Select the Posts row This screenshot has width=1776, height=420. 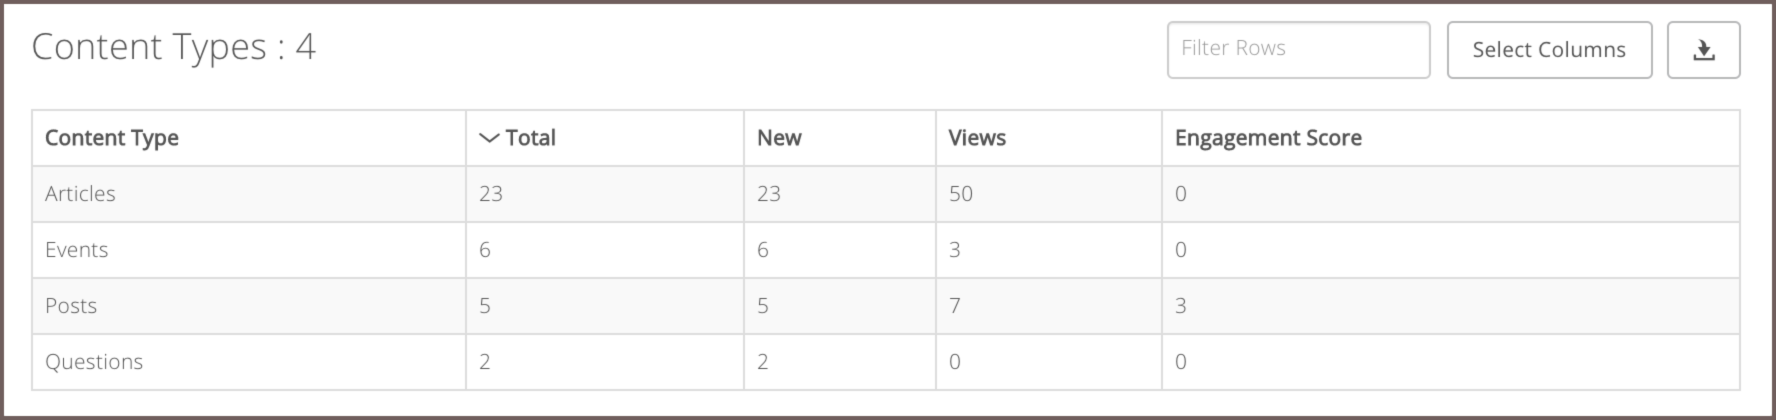pos(886,306)
